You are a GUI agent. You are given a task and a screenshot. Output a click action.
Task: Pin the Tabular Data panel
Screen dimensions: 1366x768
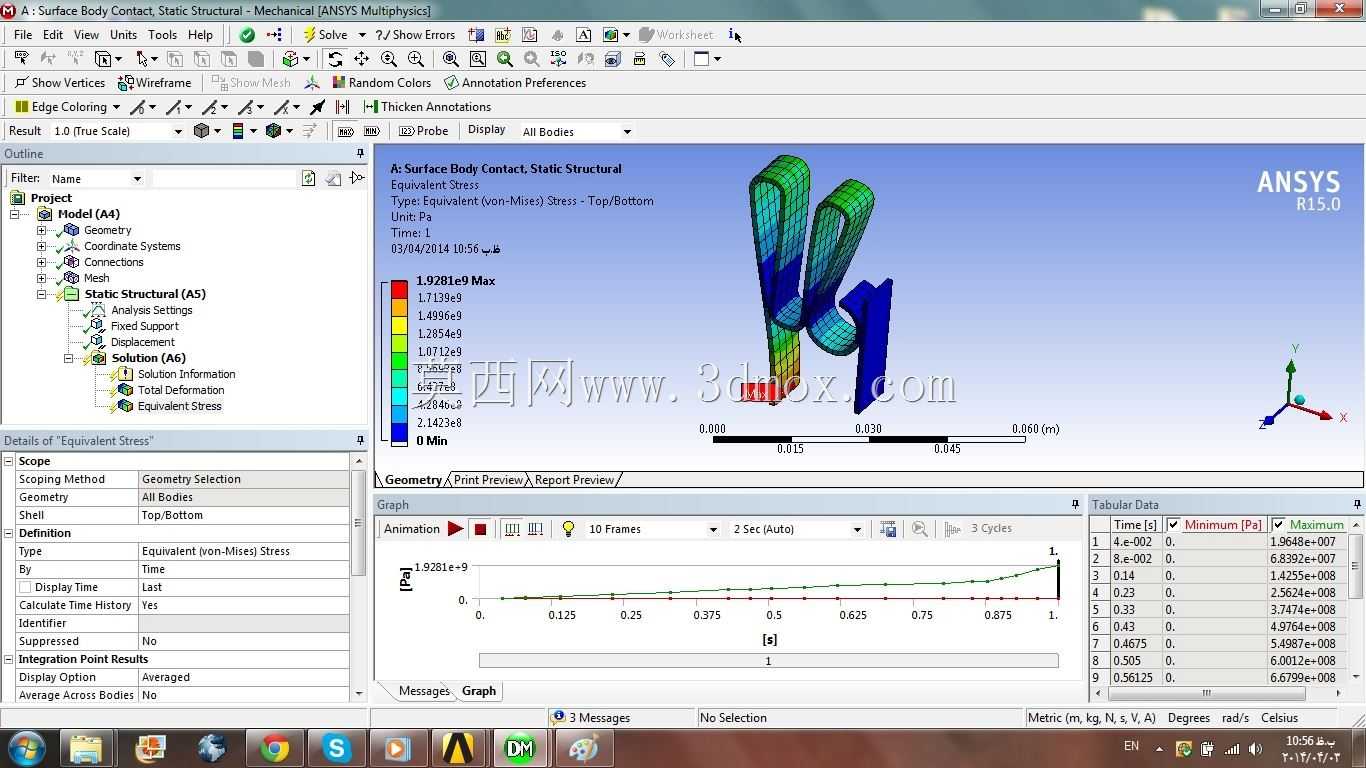(1357, 505)
